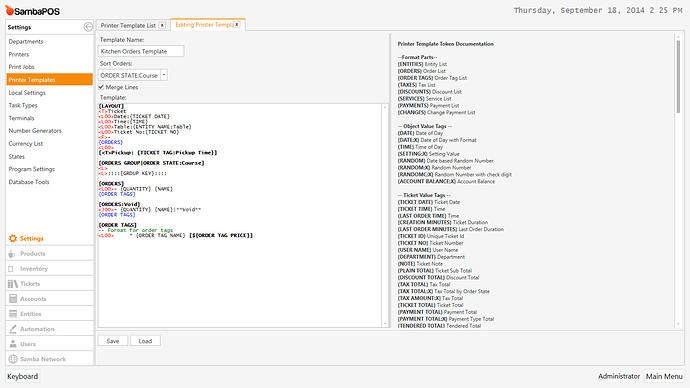This screenshot has height=388, width=690.
Task: Click the Settings collapse back arrow icon
Action: 88,27
